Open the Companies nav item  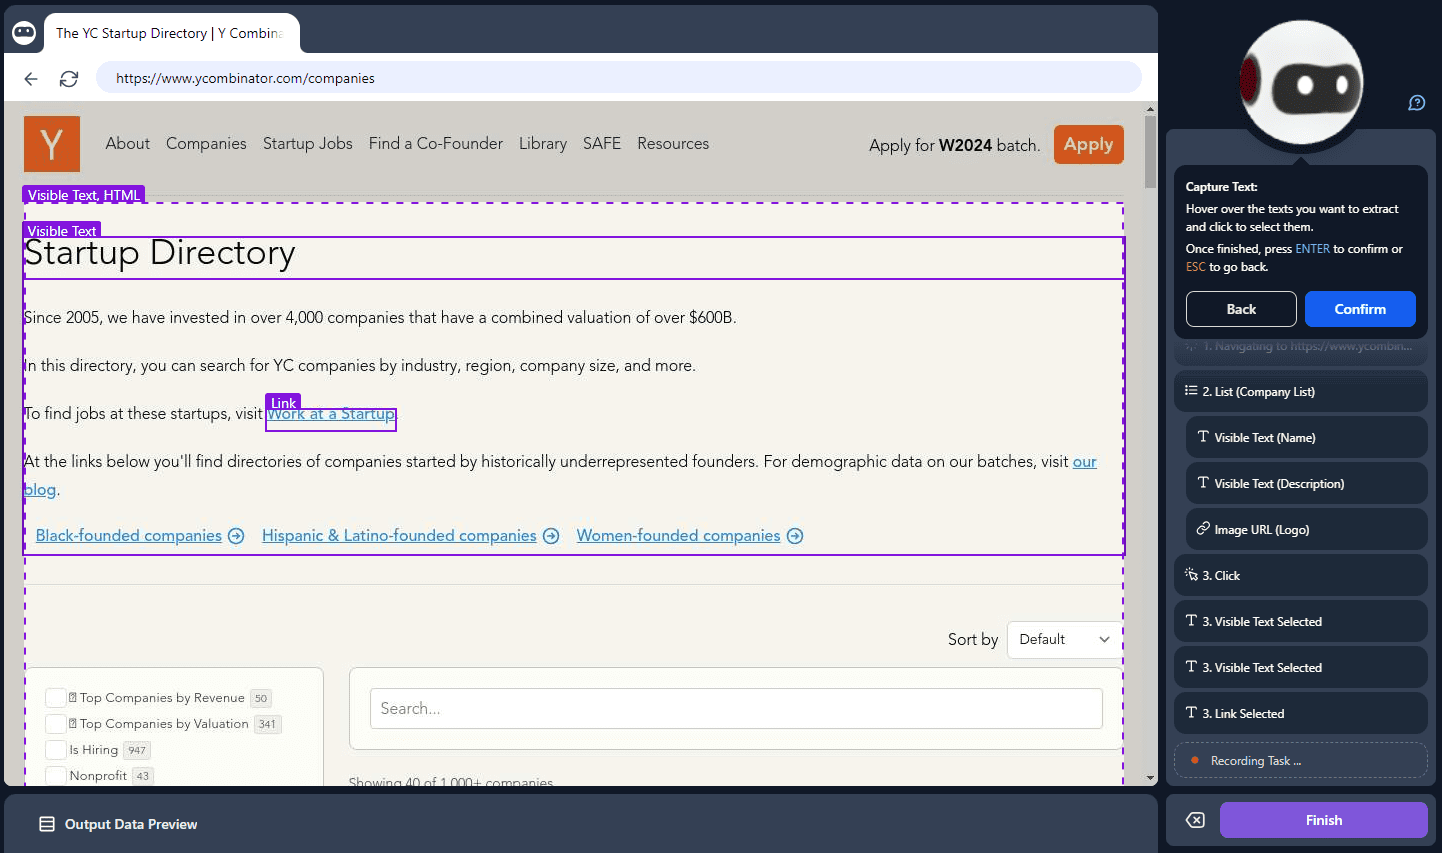(x=206, y=144)
